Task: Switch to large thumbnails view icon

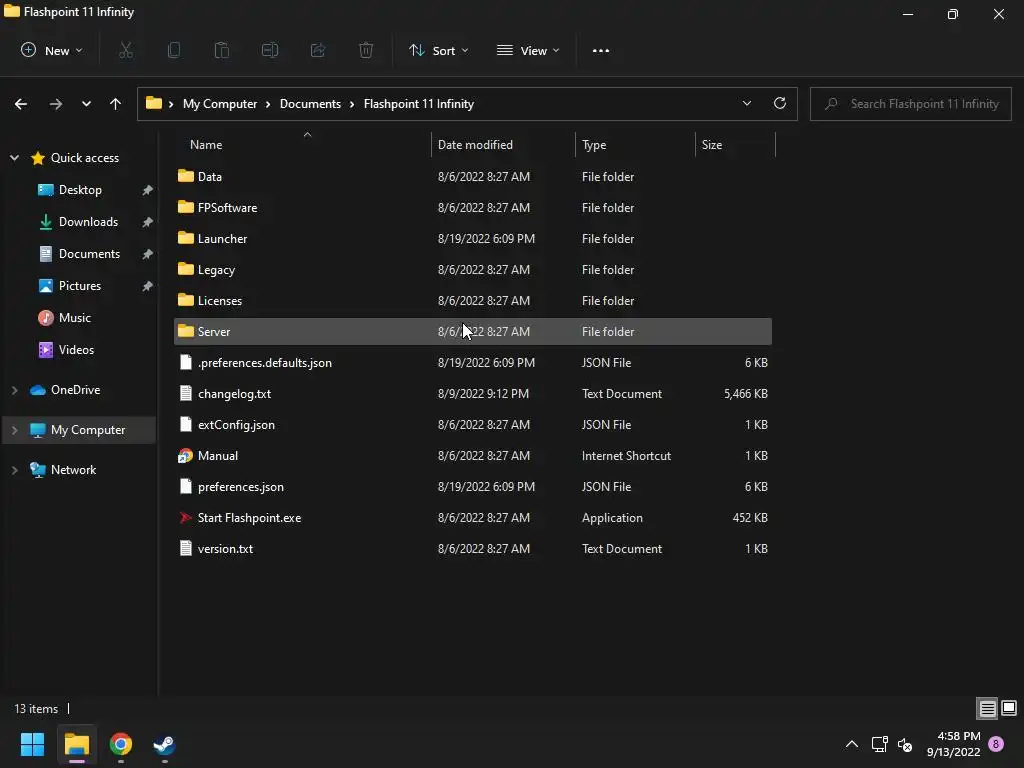Action: [1009, 708]
